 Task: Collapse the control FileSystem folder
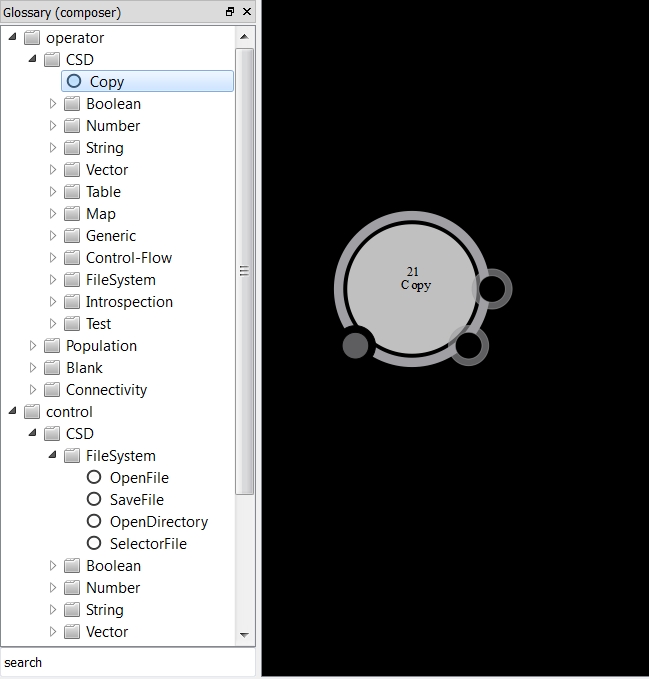tap(52, 455)
